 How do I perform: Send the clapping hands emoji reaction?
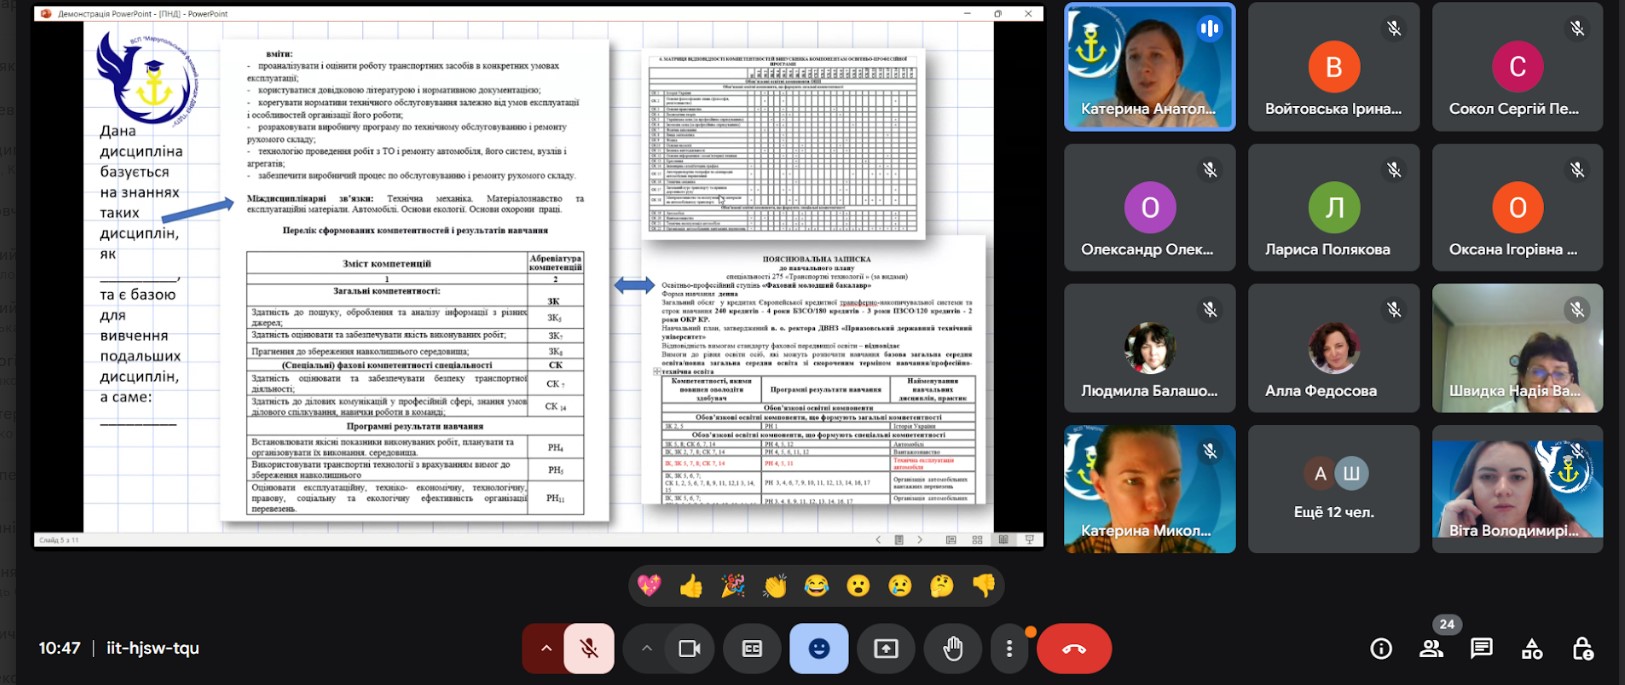[x=775, y=586]
